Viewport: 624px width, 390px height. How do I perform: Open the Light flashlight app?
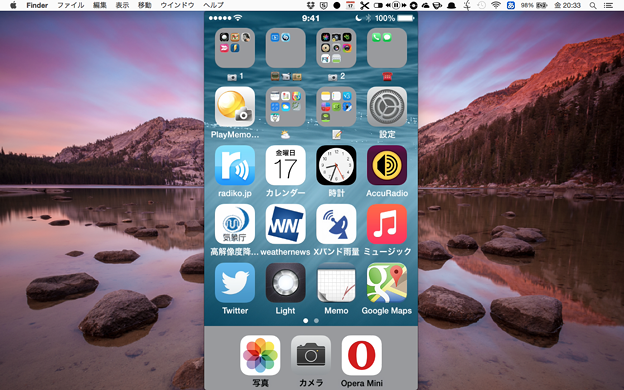[285, 283]
